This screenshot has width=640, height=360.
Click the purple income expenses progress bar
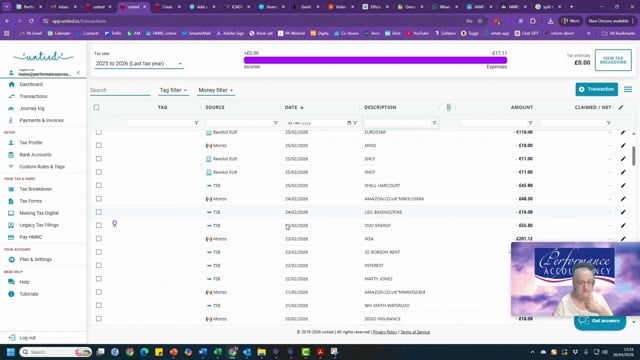376,60
